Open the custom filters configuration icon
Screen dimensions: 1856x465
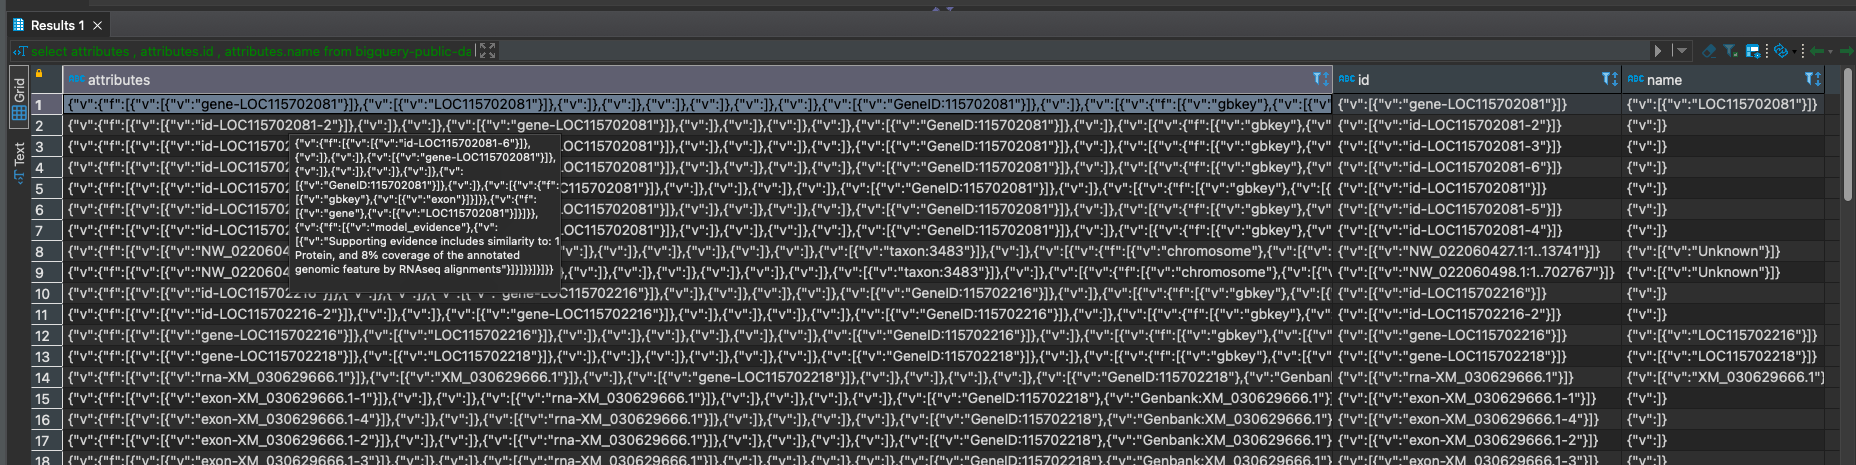(x=1753, y=51)
